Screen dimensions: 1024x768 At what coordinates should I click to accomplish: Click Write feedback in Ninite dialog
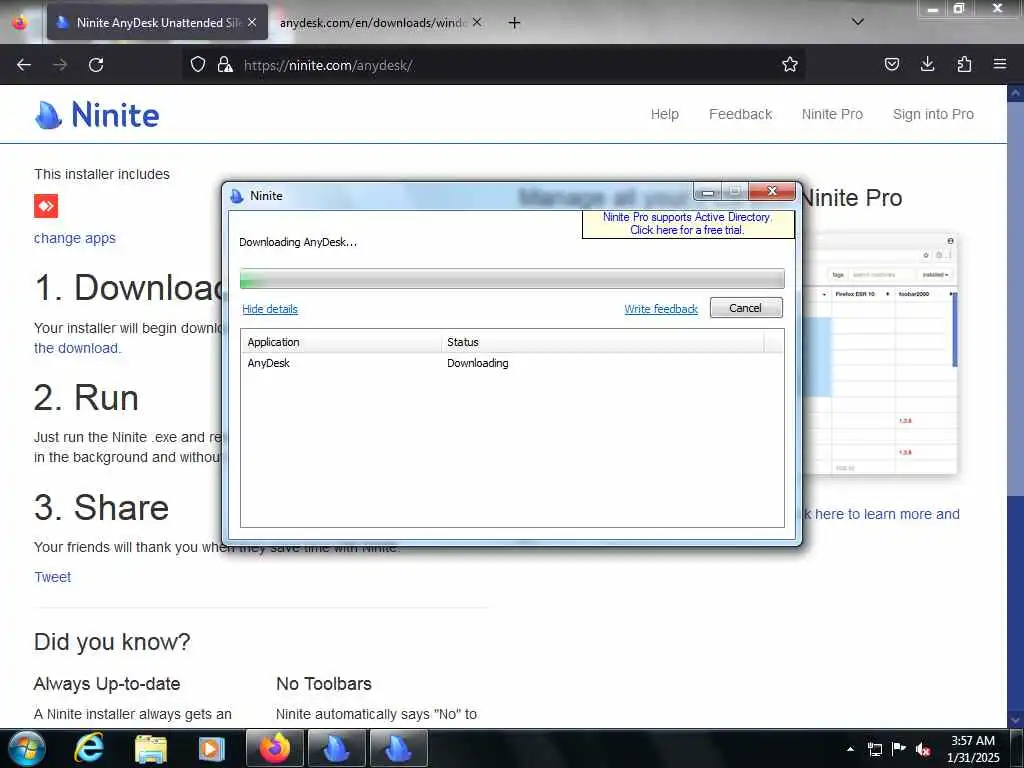pos(661,309)
